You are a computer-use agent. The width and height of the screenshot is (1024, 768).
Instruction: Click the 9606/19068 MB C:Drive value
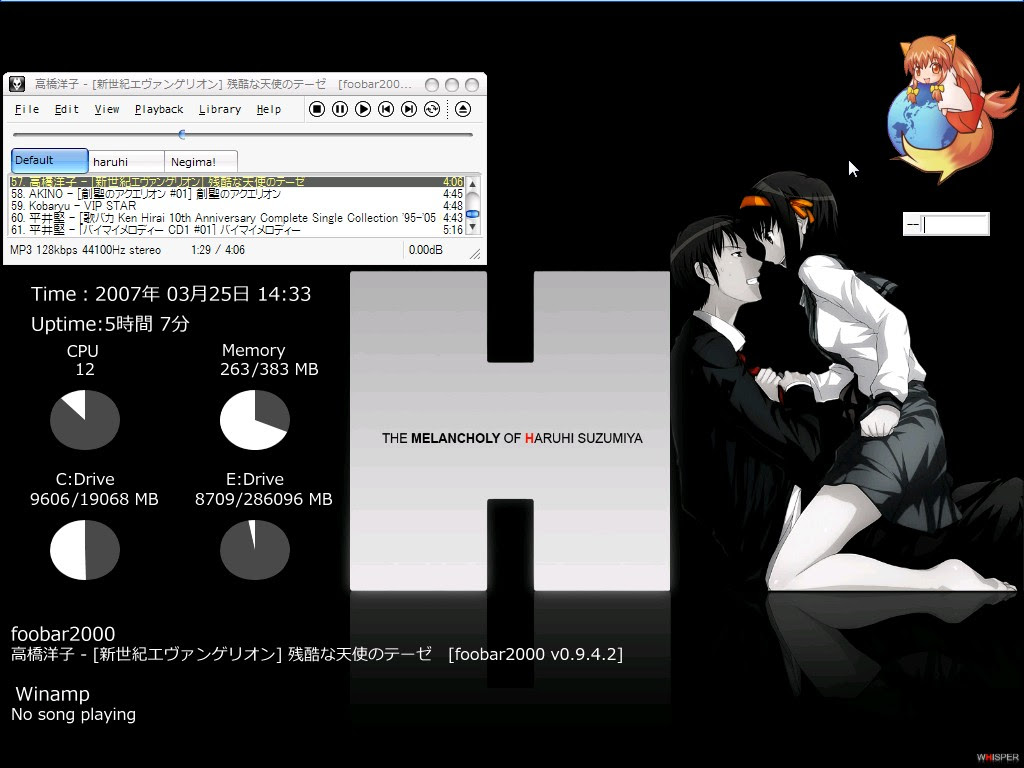click(94, 500)
